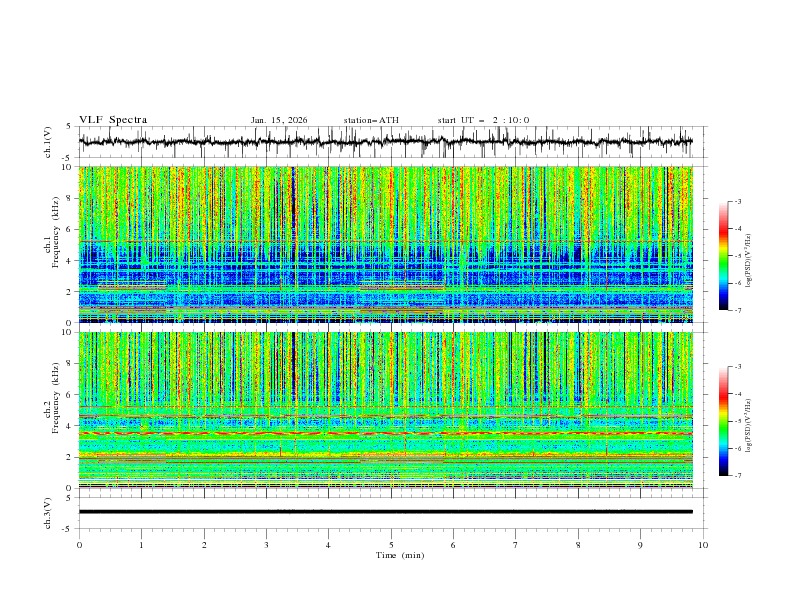Click the "Time (min)" axis label
Screen dimensions: 792x612
[400, 555]
